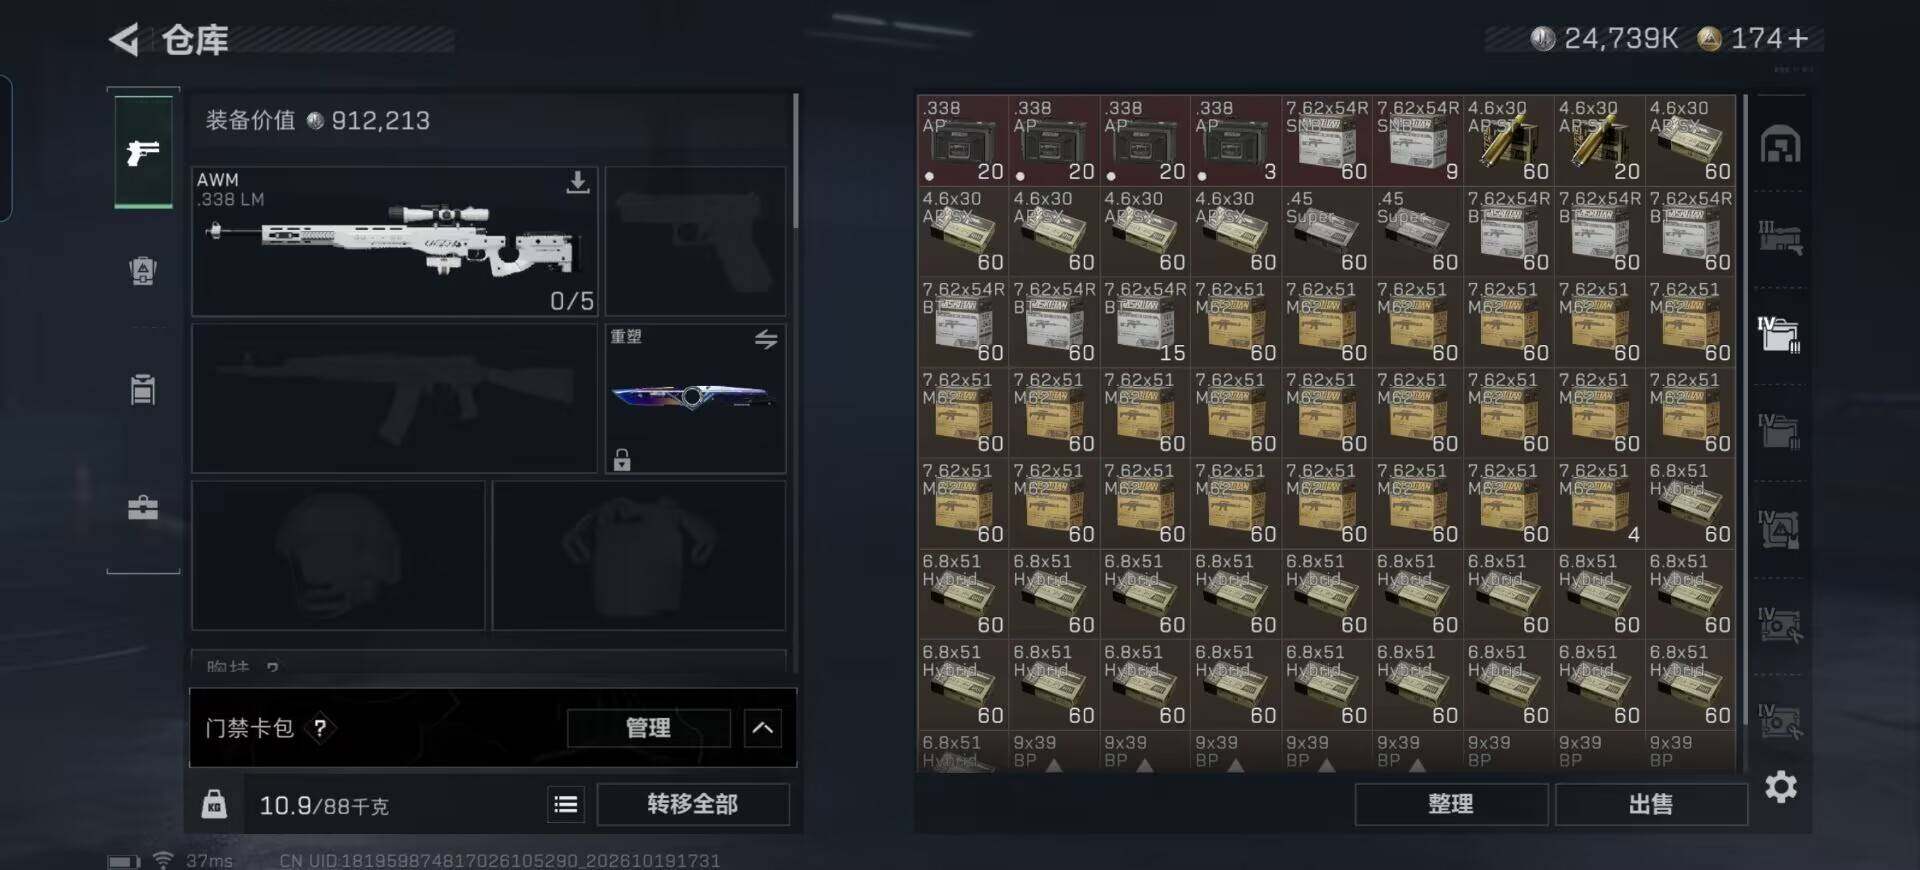Click the 管理 button for keycard pack
This screenshot has height=870, width=1920.
[649, 728]
